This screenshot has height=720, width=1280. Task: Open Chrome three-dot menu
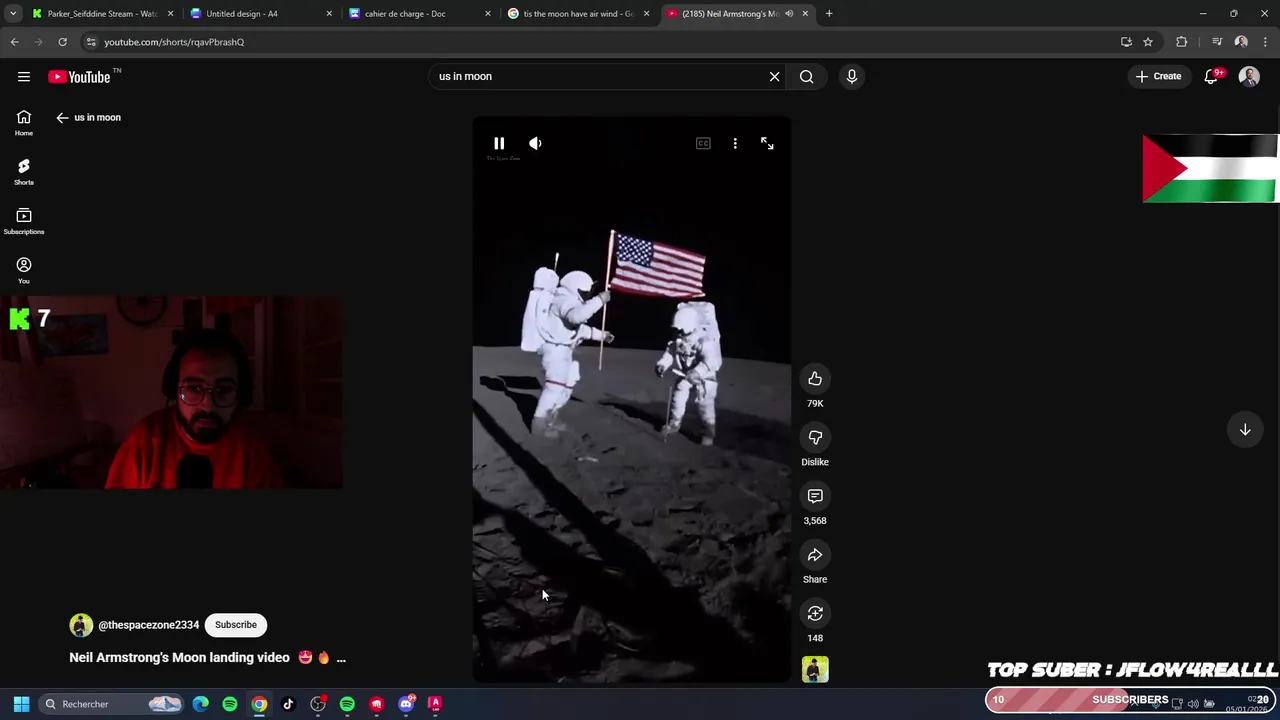click(1266, 42)
